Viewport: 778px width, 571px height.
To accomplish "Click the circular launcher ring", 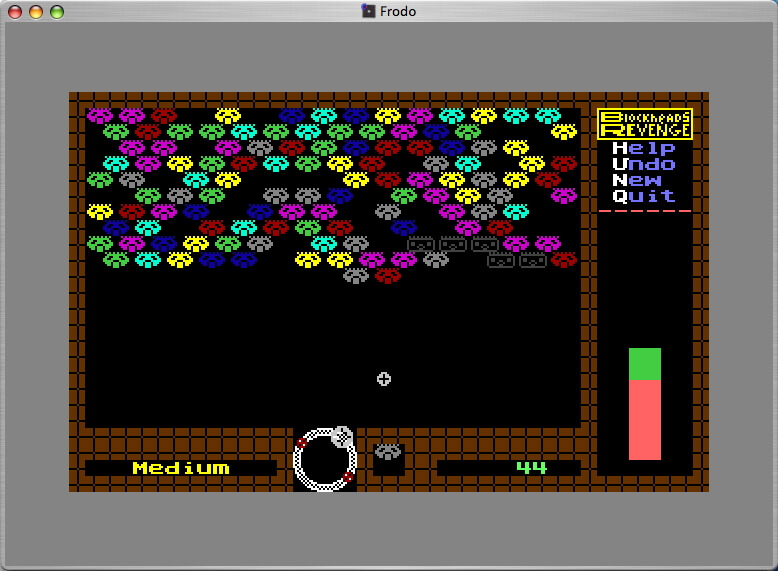I will pyautogui.click(x=325, y=460).
